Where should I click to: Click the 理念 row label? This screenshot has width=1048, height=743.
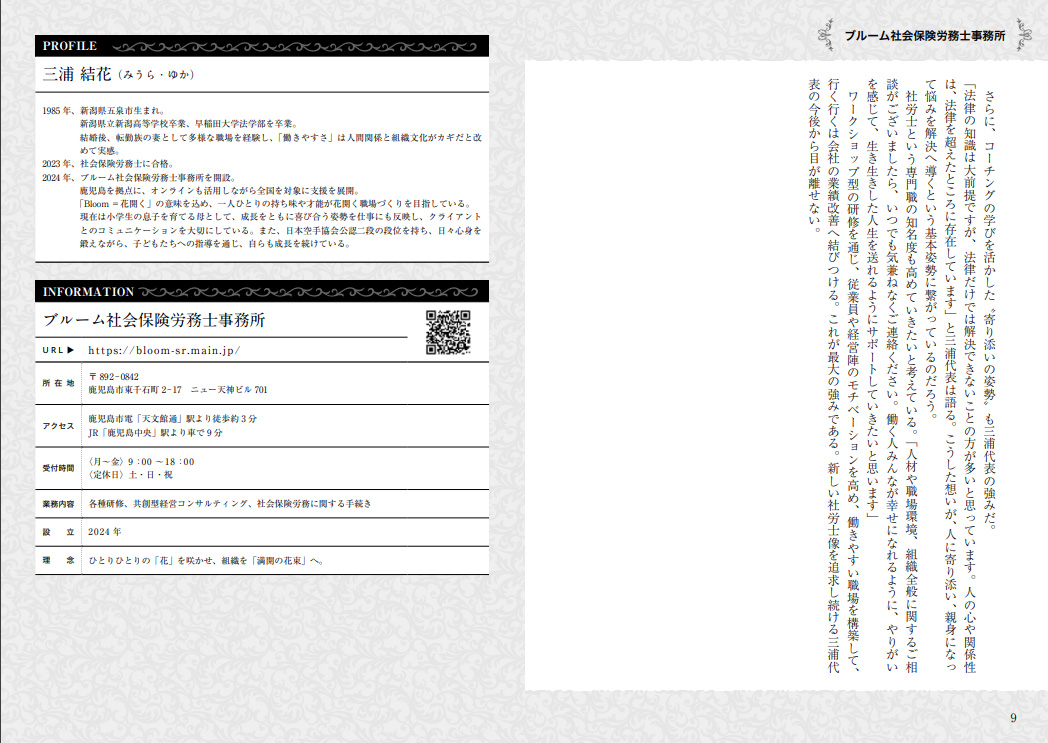pos(59,561)
